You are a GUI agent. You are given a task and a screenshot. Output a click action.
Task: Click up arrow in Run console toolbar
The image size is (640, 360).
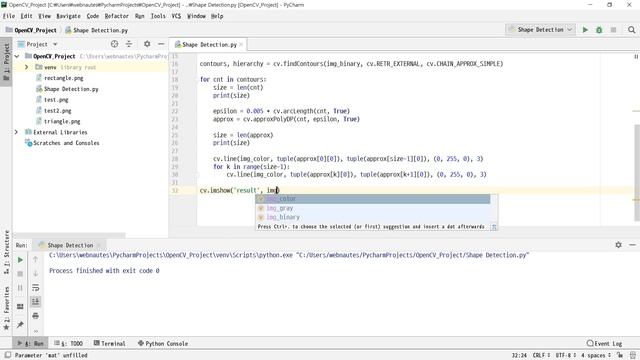pos(36,260)
